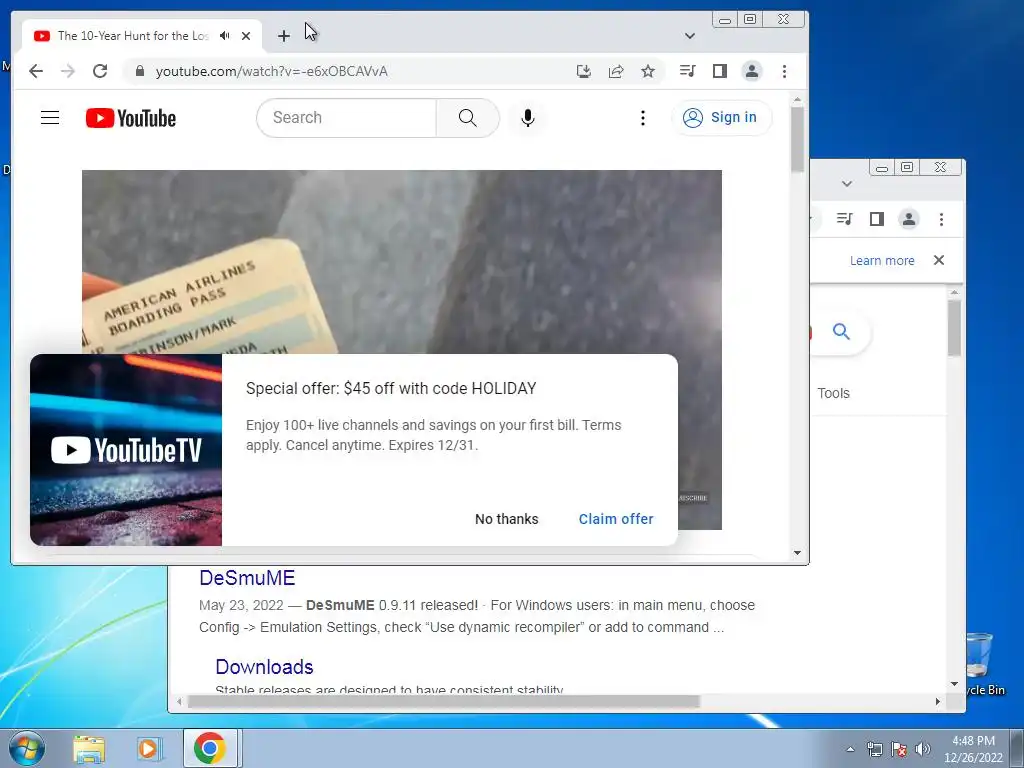Screen dimensions: 1024x768
Task: Dismiss the Learn more infobar
Action: coord(939,260)
